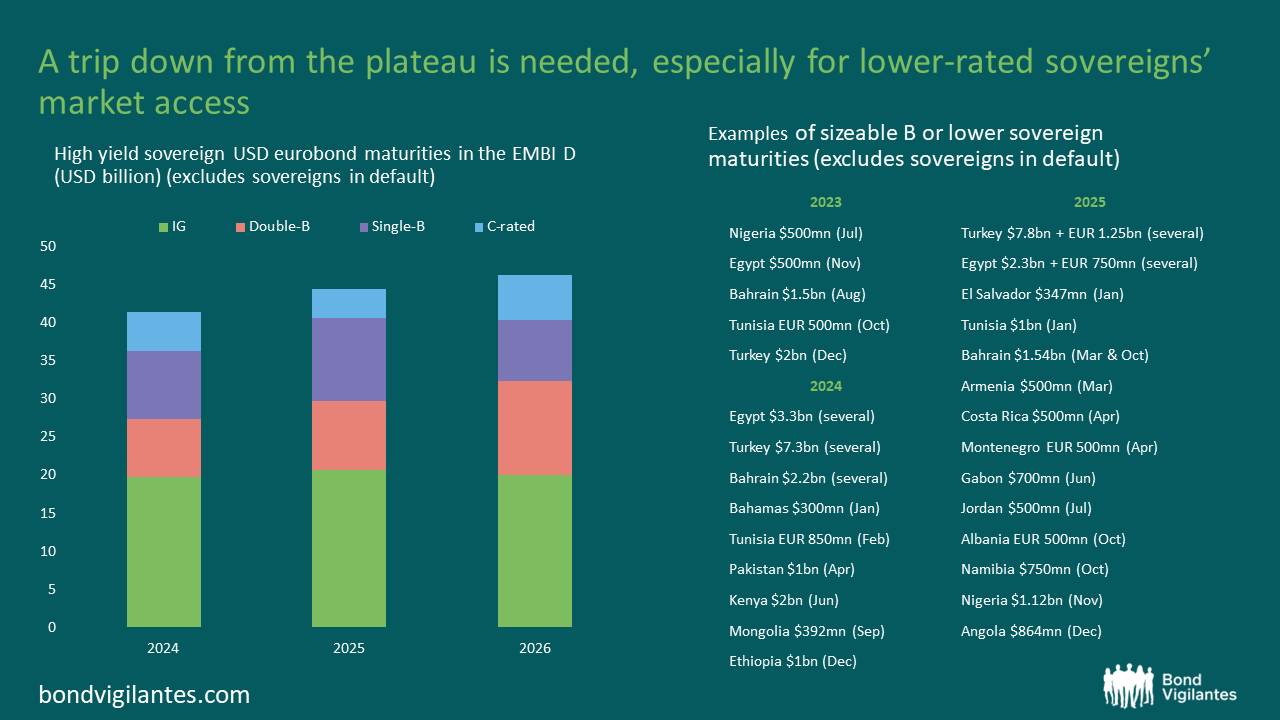This screenshot has width=1280, height=720.
Task: Click the Double-B red legend swatch
Action: point(240,227)
